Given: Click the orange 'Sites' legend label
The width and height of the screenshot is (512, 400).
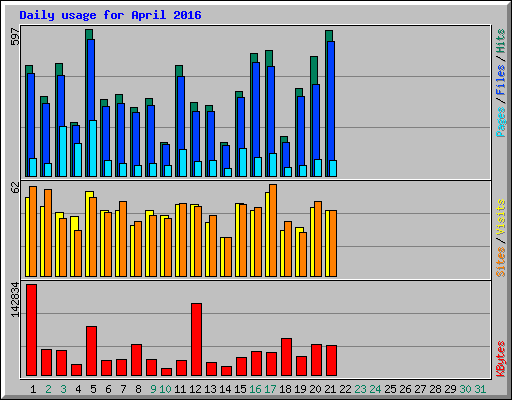Looking at the screenshot, I should pyautogui.click(x=501, y=262).
